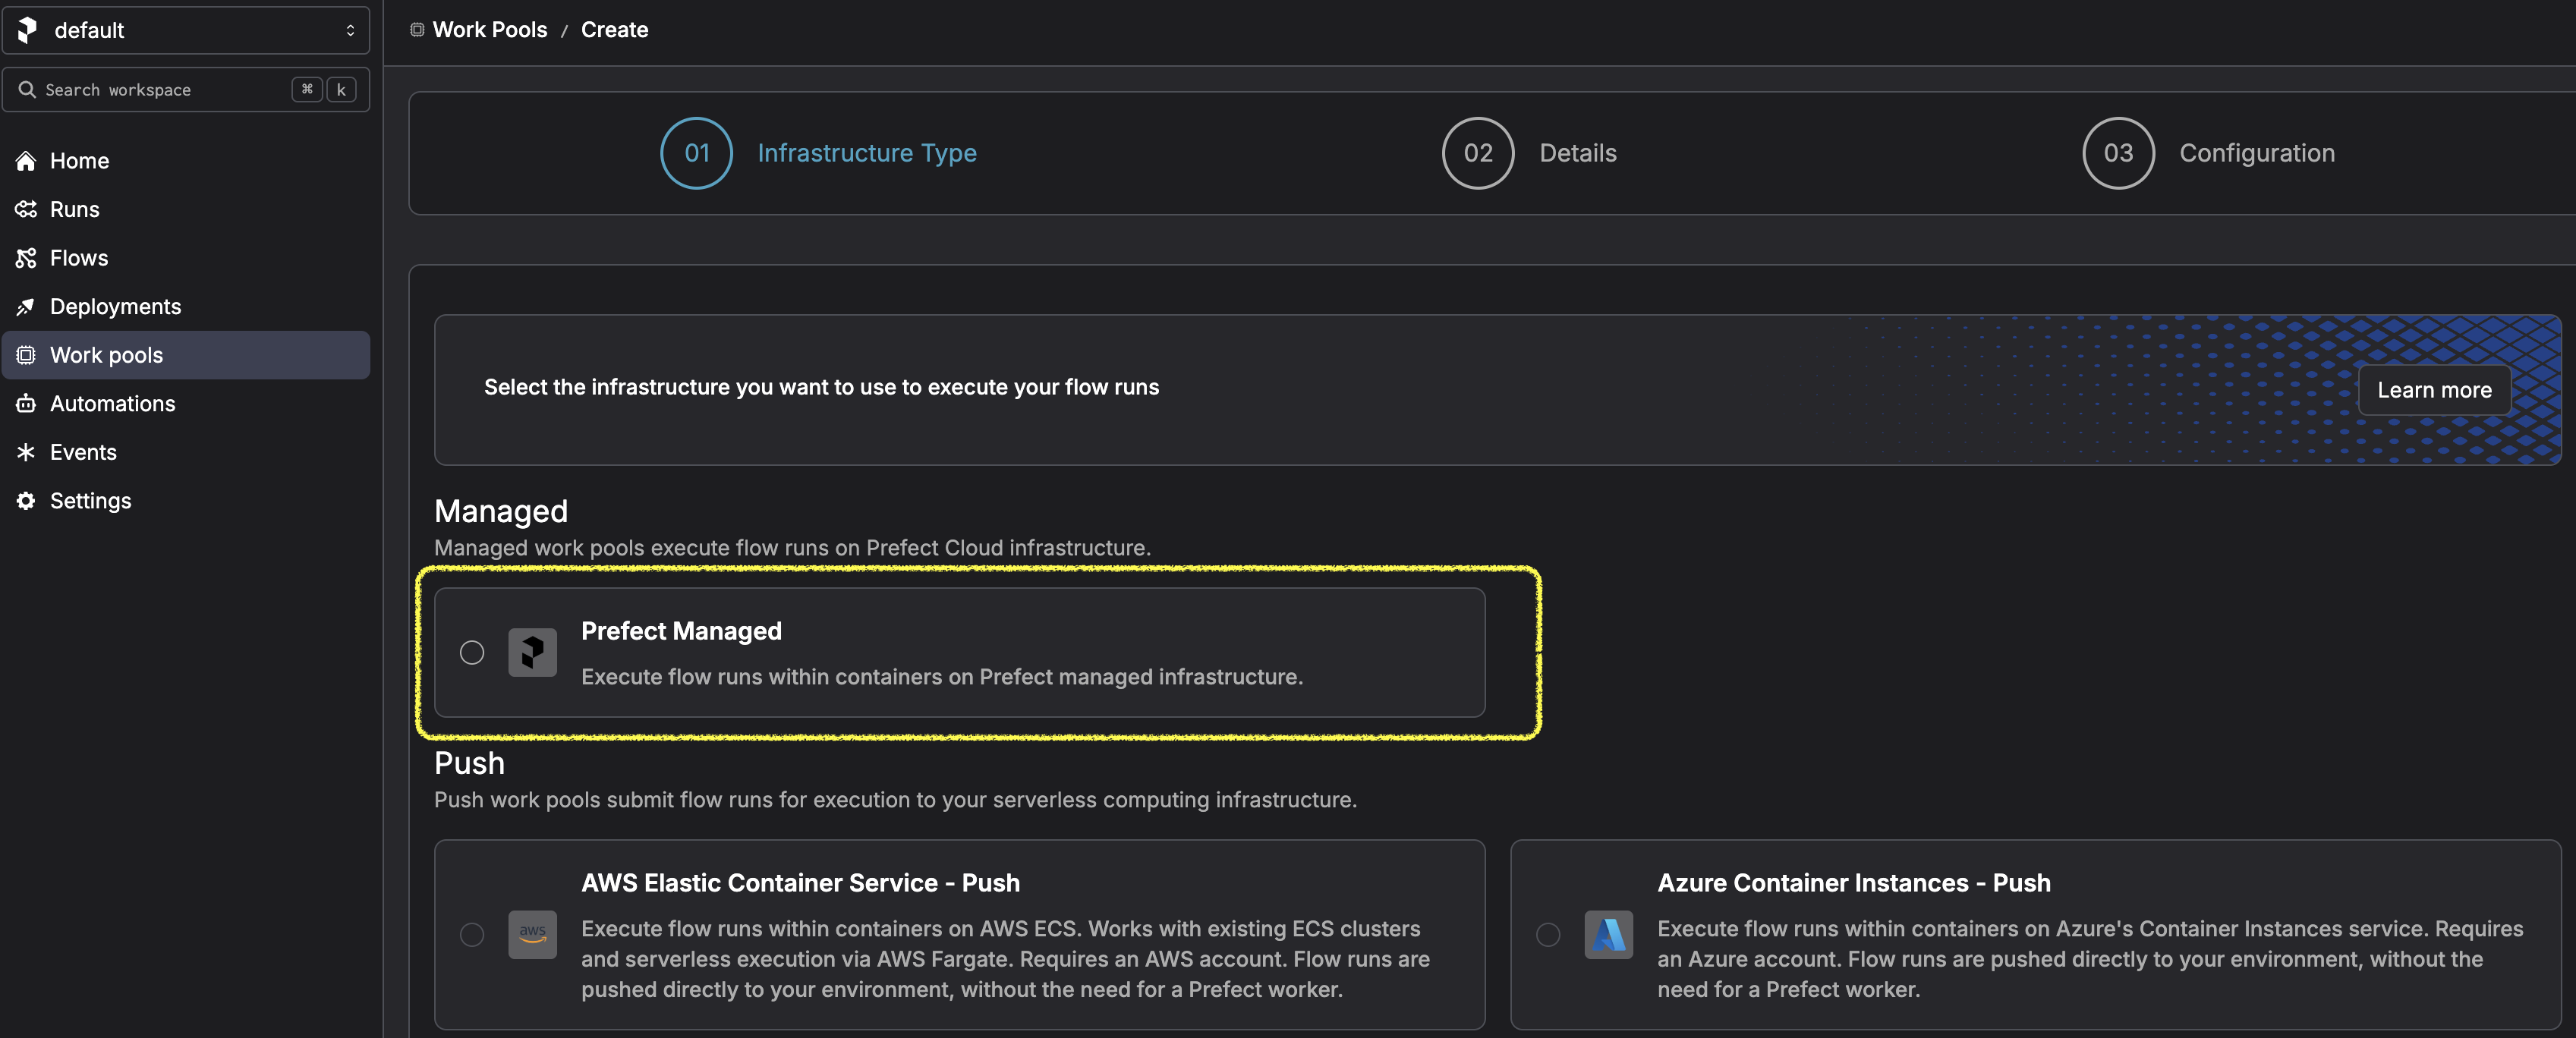Open the default workspace dropdown
The width and height of the screenshot is (2576, 1038).
point(186,30)
